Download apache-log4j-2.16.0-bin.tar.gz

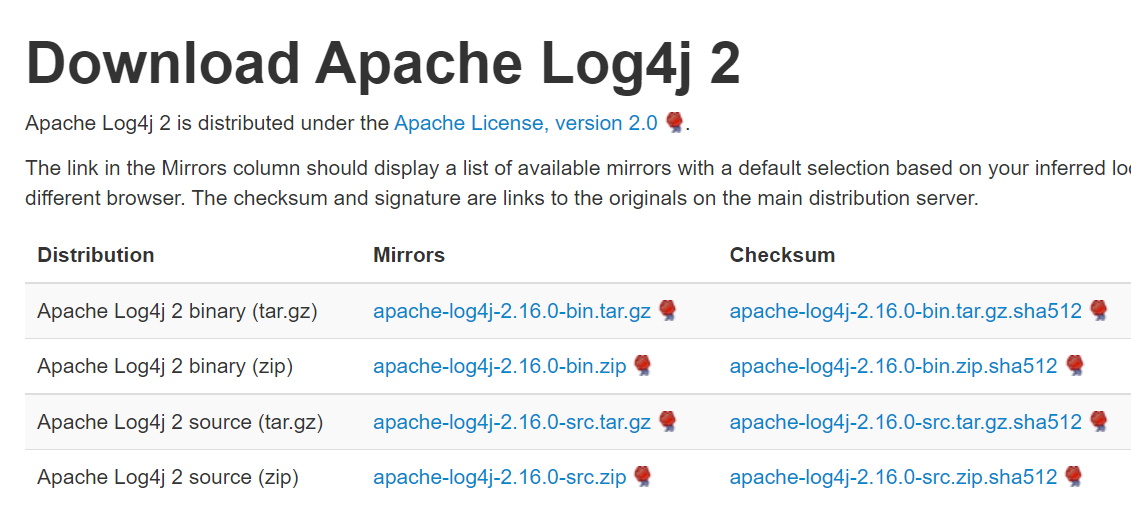pyautogui.click(x=511, y=311)
